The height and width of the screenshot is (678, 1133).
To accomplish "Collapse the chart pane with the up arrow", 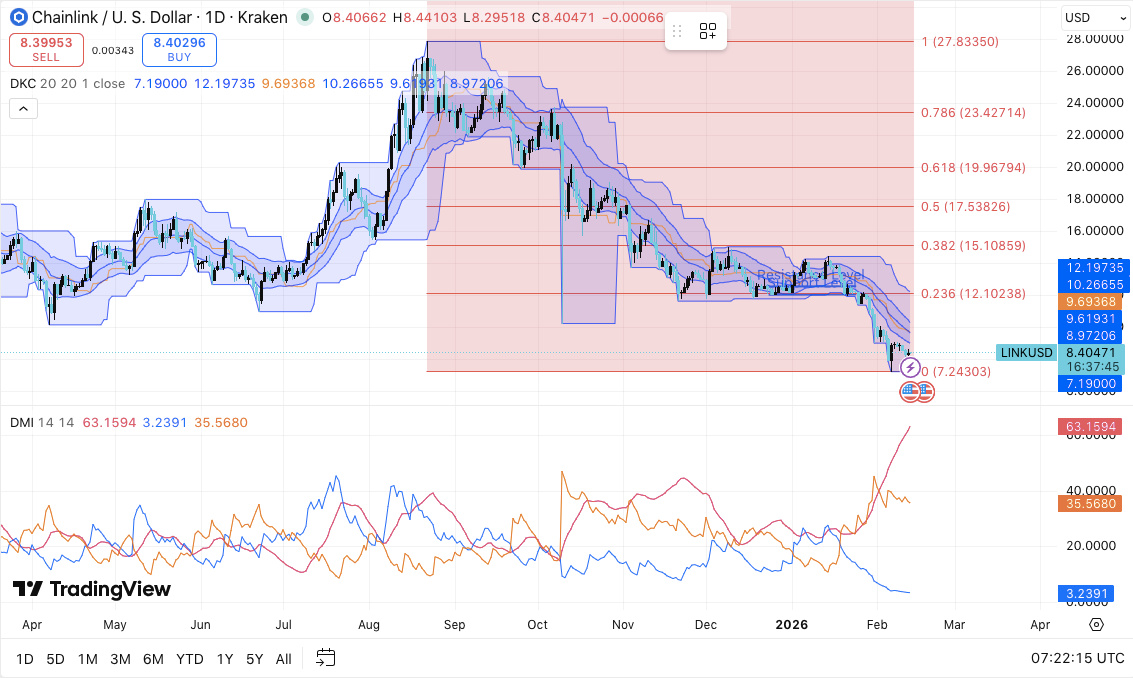I will (23, 108).
